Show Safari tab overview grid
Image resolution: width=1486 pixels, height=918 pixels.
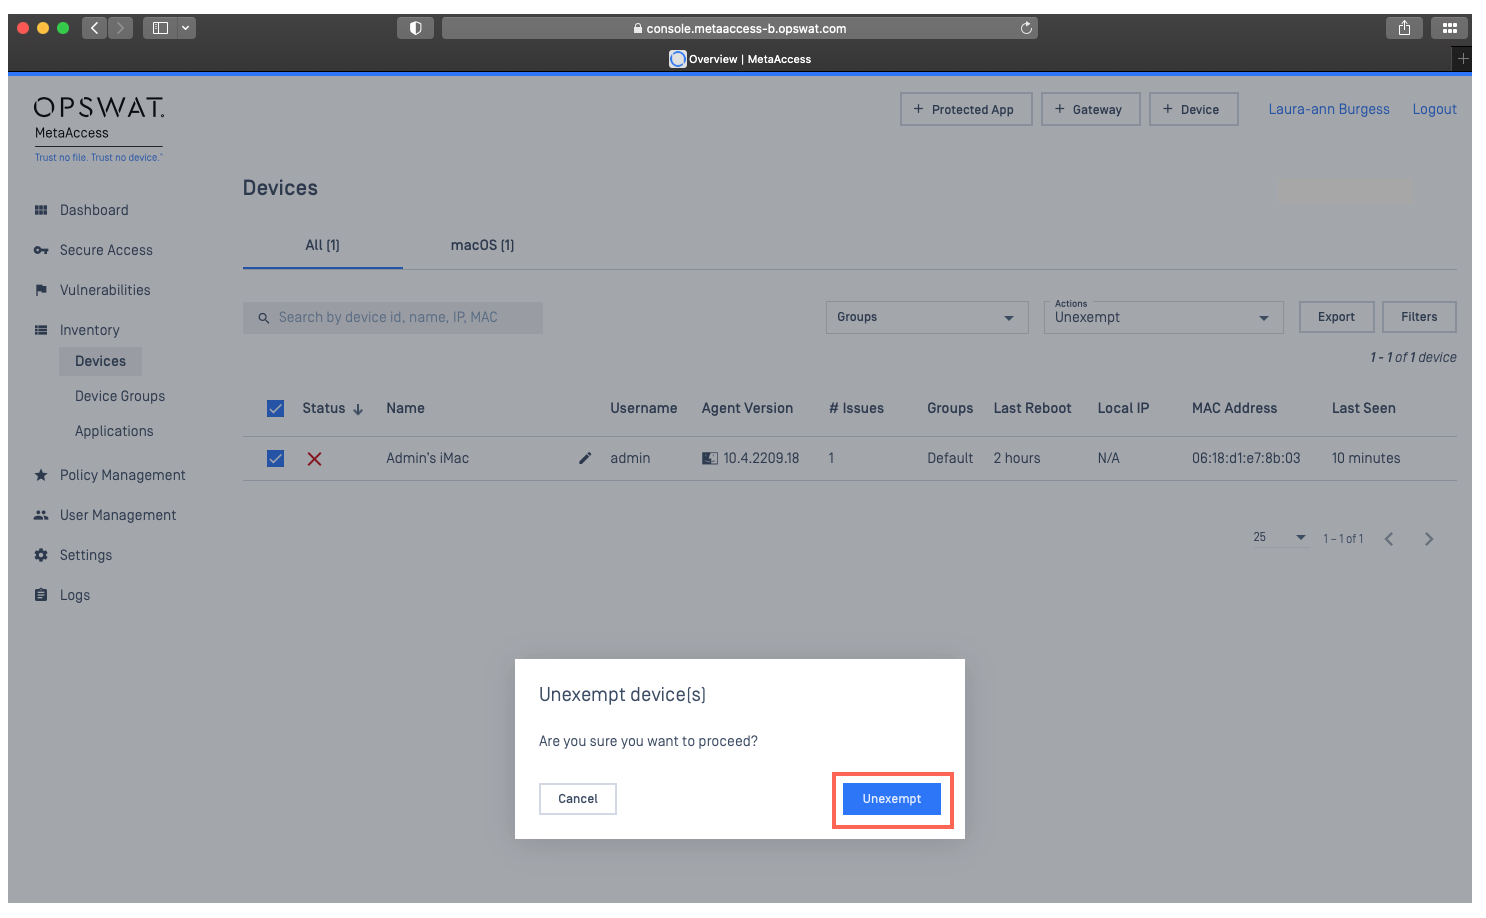coord(1449,28)
